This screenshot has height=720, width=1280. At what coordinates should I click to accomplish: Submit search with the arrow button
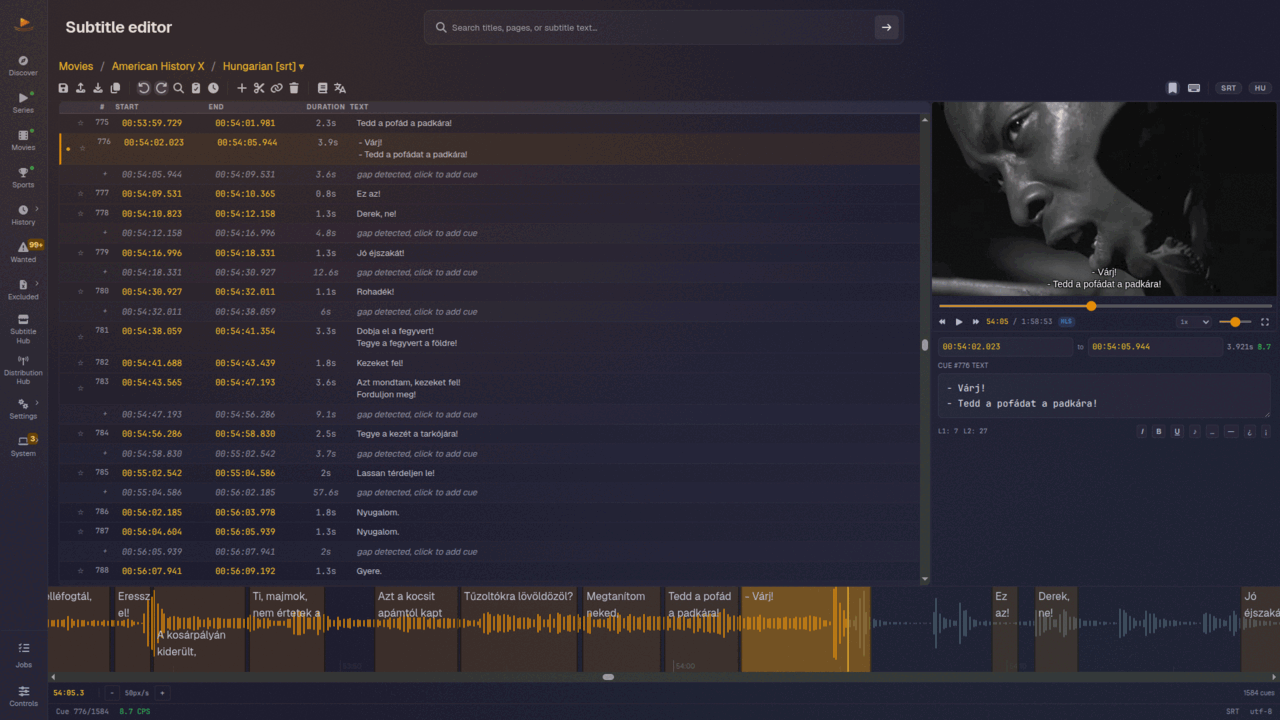tap(886, 28)
